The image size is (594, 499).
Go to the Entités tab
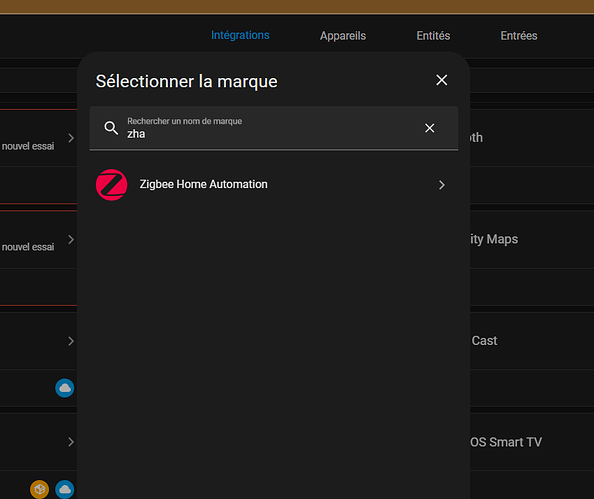pos(433,36)
